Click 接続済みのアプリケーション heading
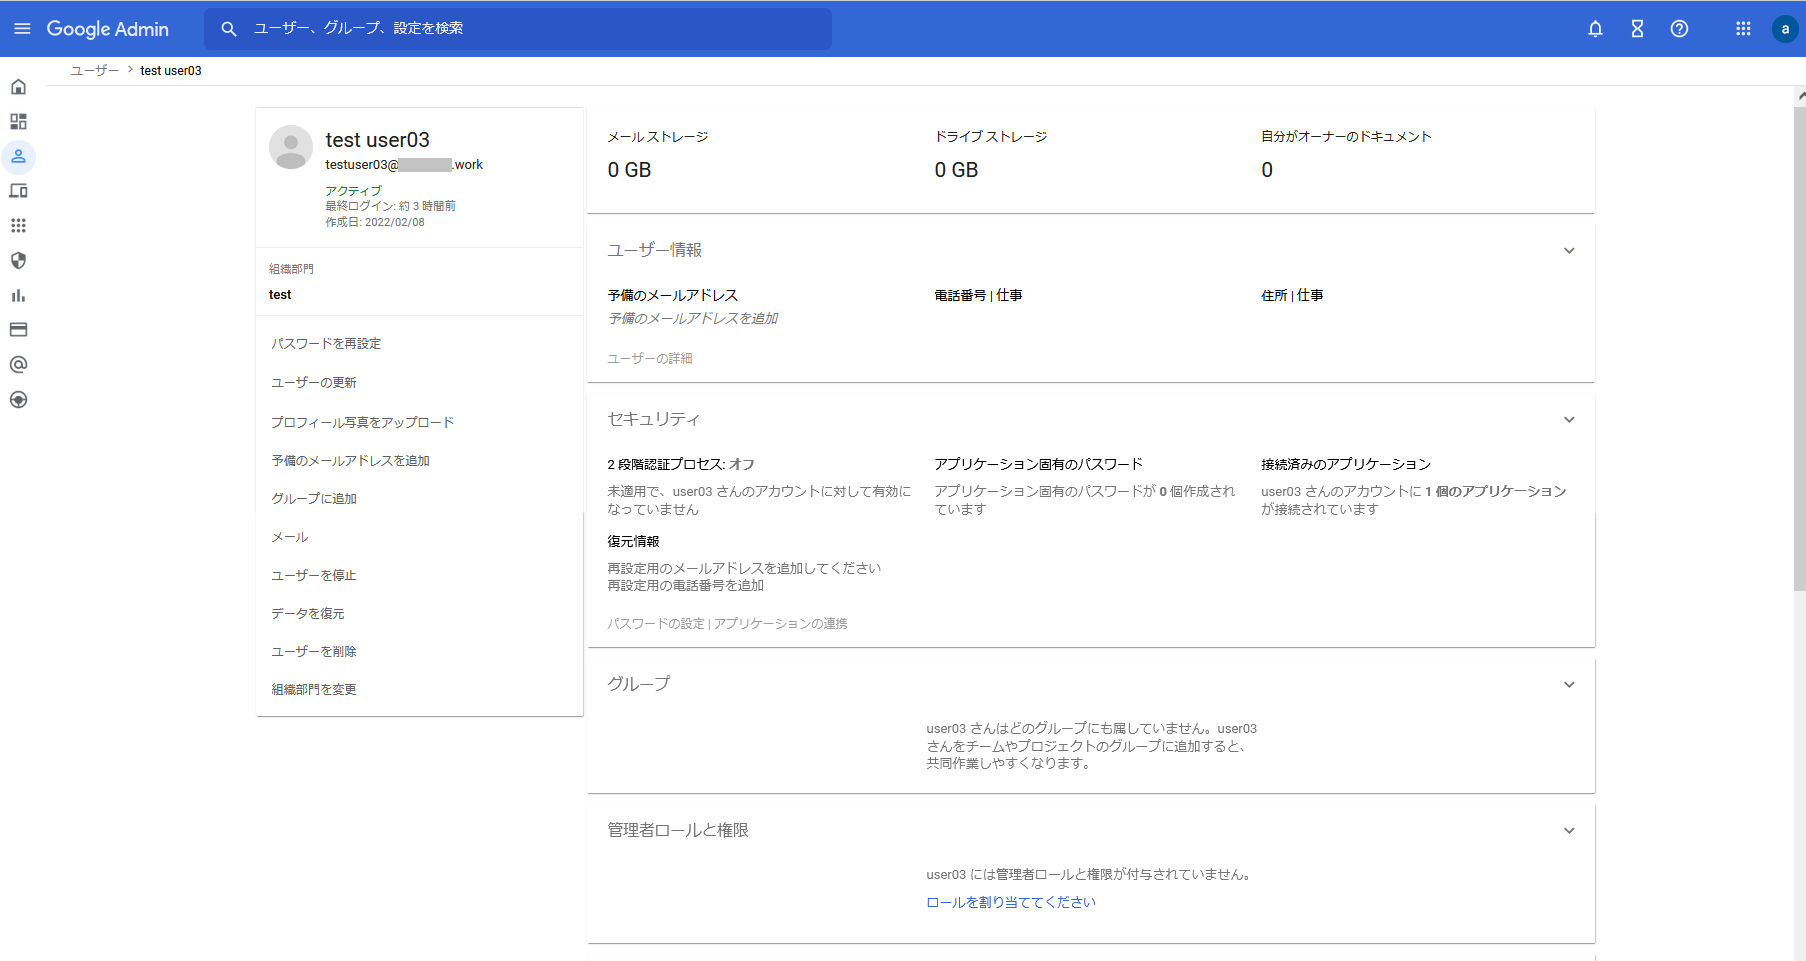Image resolution: width=1806 pixels, height=961 pixels. click(x=1346, y=465)
